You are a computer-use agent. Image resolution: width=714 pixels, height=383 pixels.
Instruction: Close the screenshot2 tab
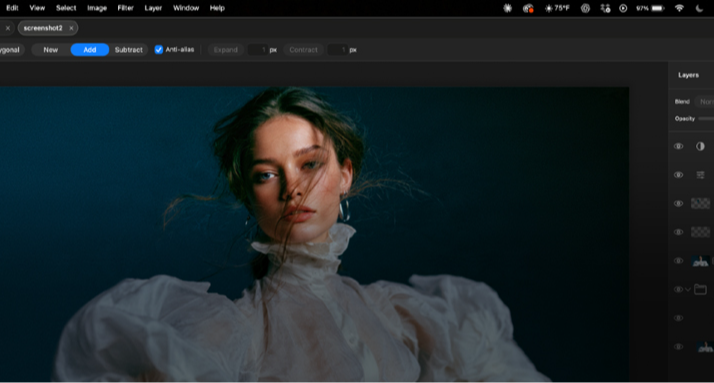click(x=71, y=28)
